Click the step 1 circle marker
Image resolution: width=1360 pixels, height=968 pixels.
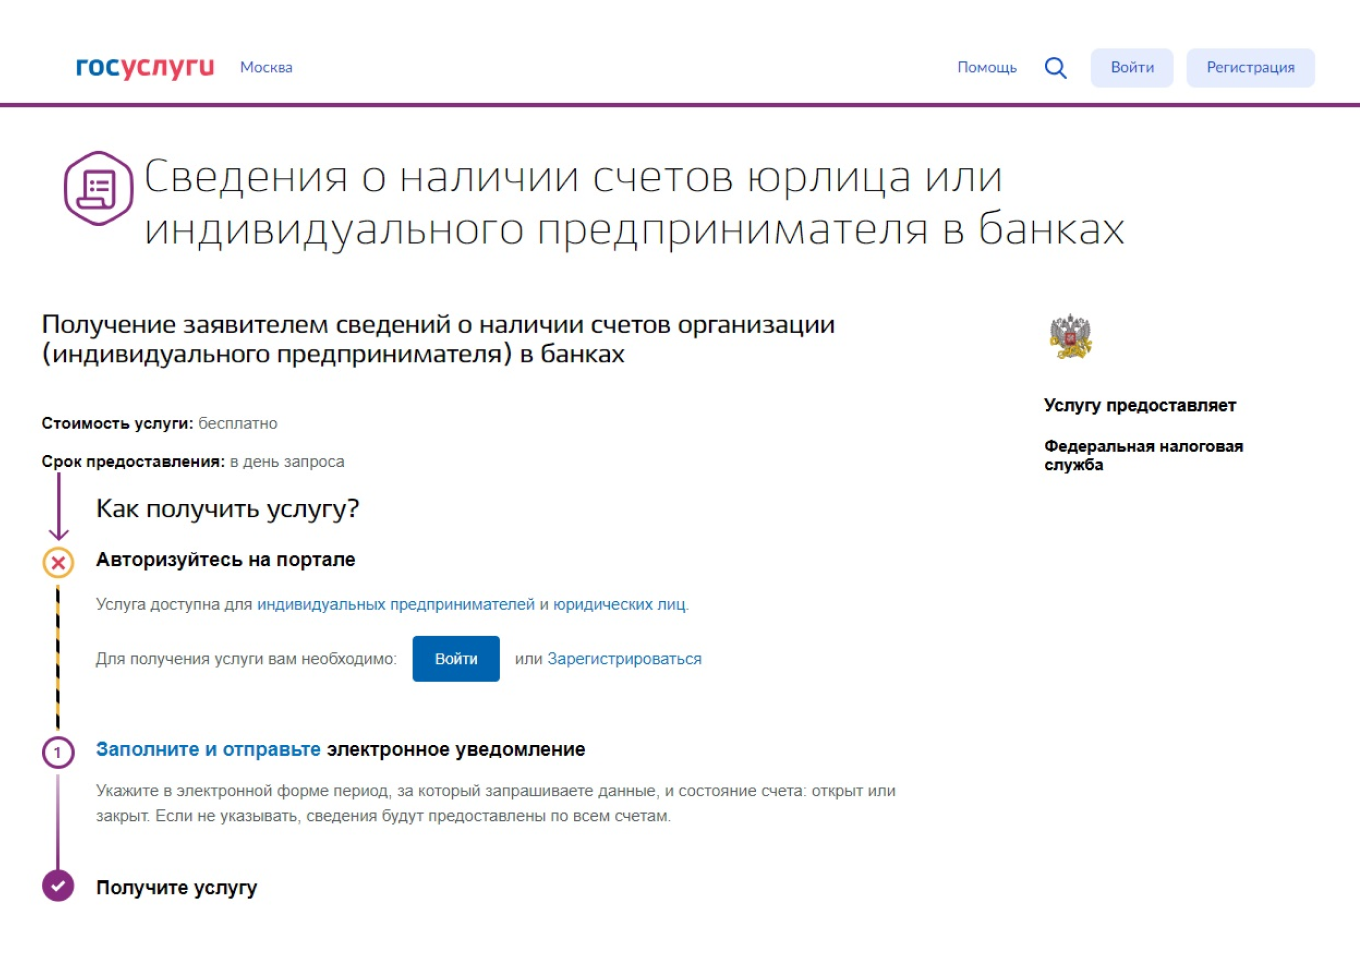(57, 749)
